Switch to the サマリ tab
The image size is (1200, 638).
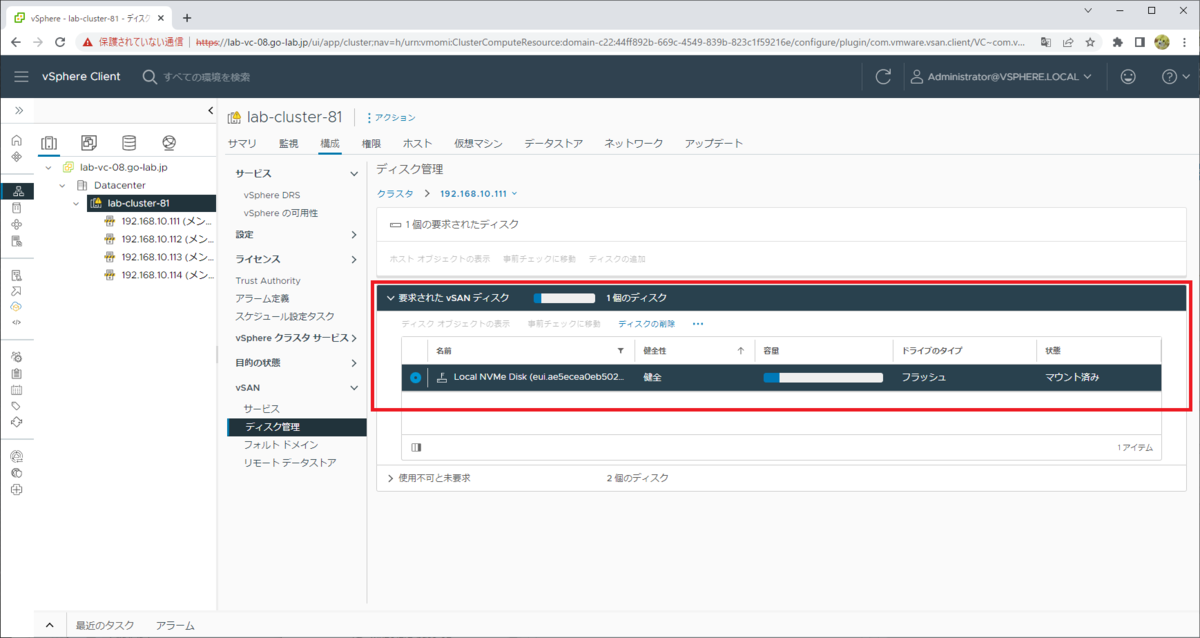click(x=242, y=144)
